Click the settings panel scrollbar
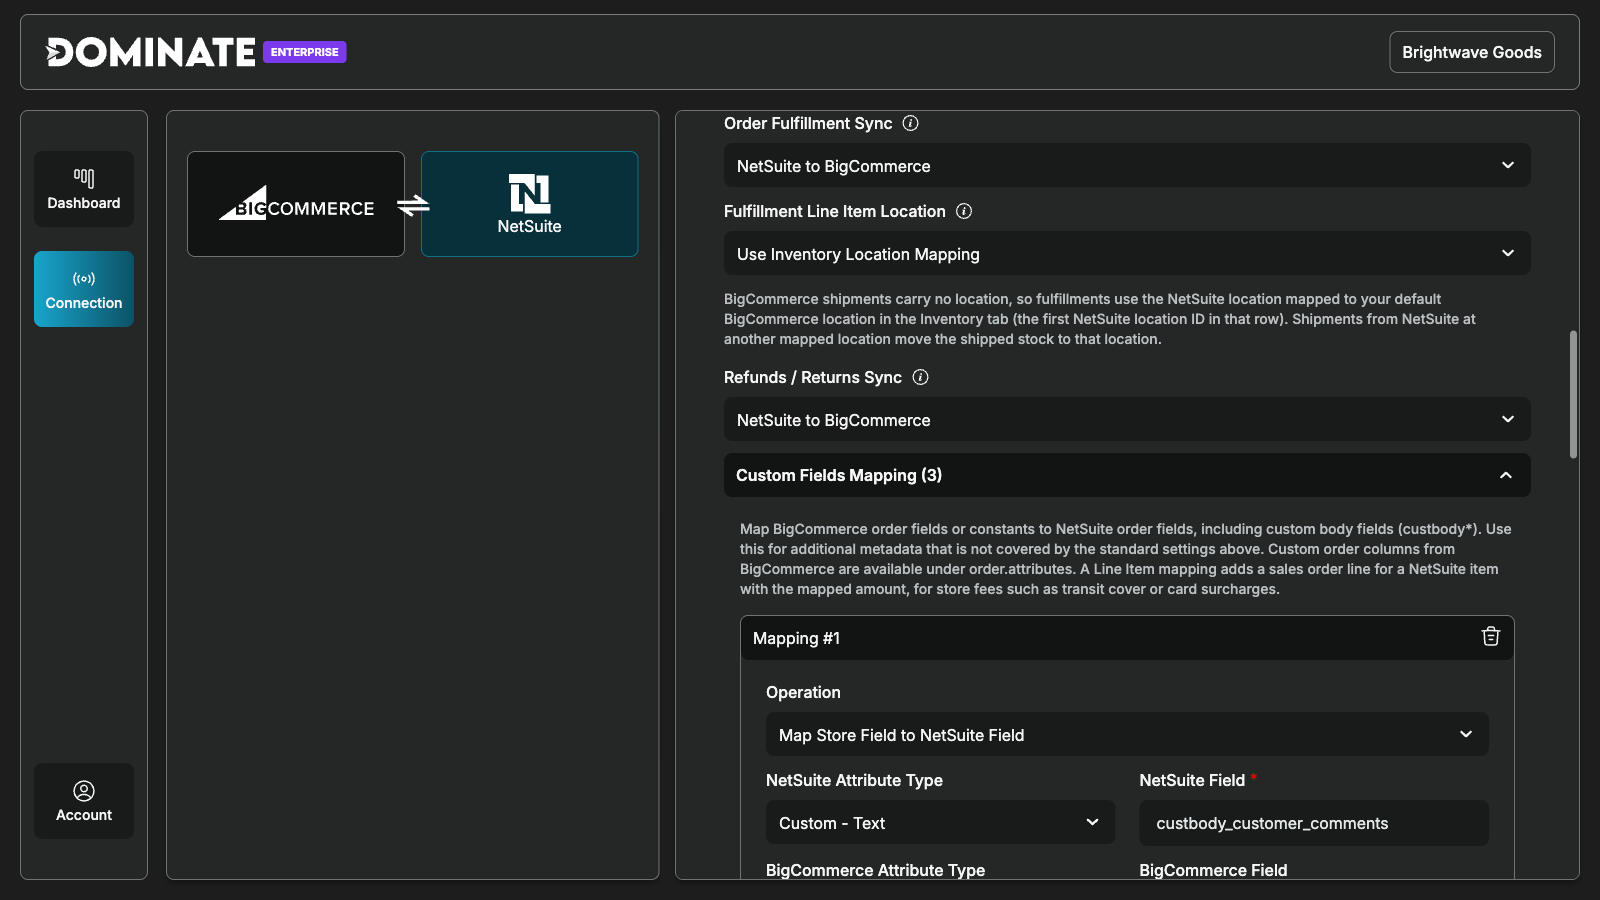The height and width of the screenshot is (900, 1600). pos(1573,394)
